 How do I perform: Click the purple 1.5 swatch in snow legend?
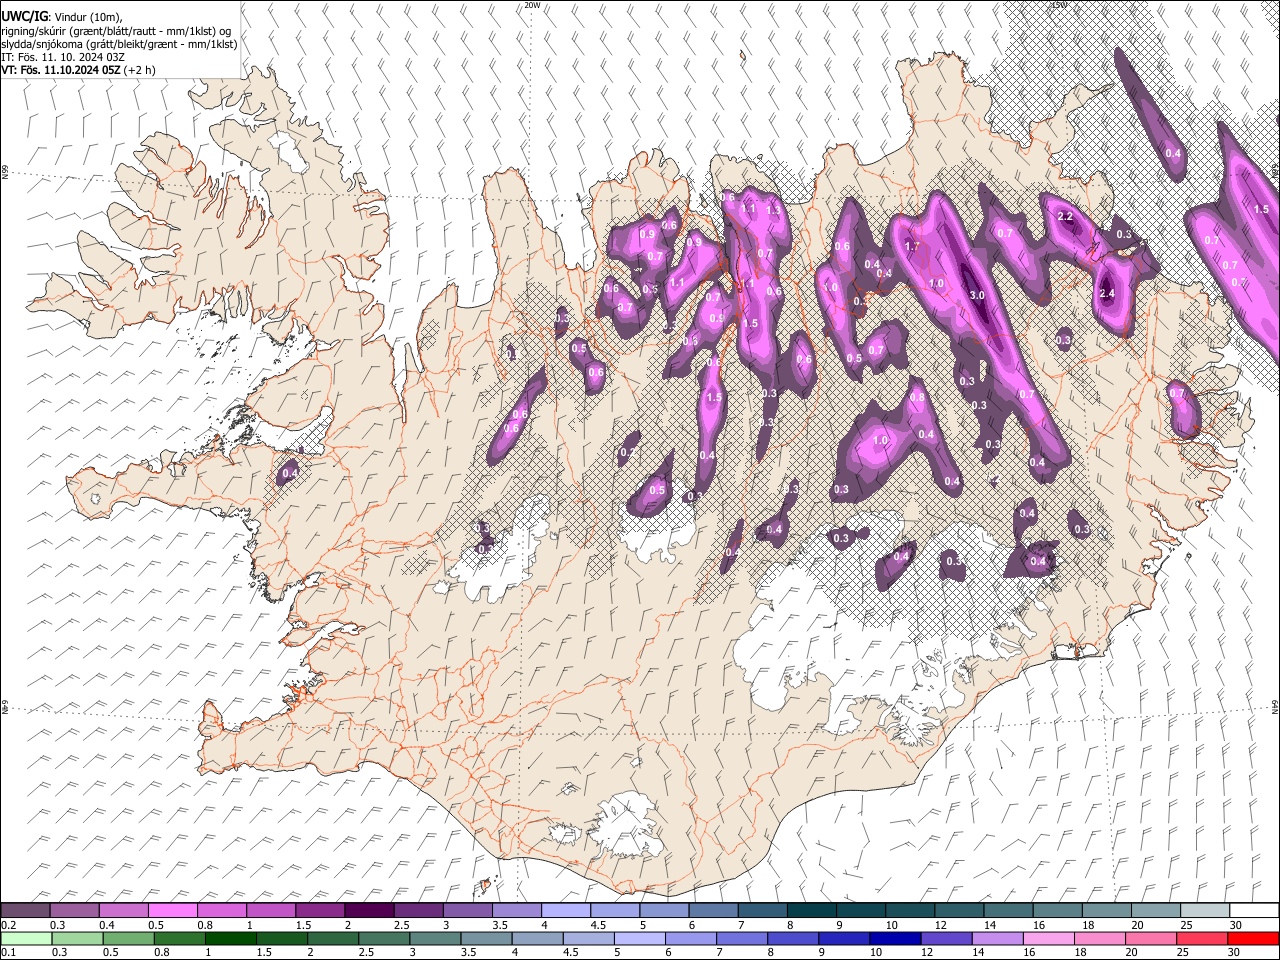click(320, 910)
